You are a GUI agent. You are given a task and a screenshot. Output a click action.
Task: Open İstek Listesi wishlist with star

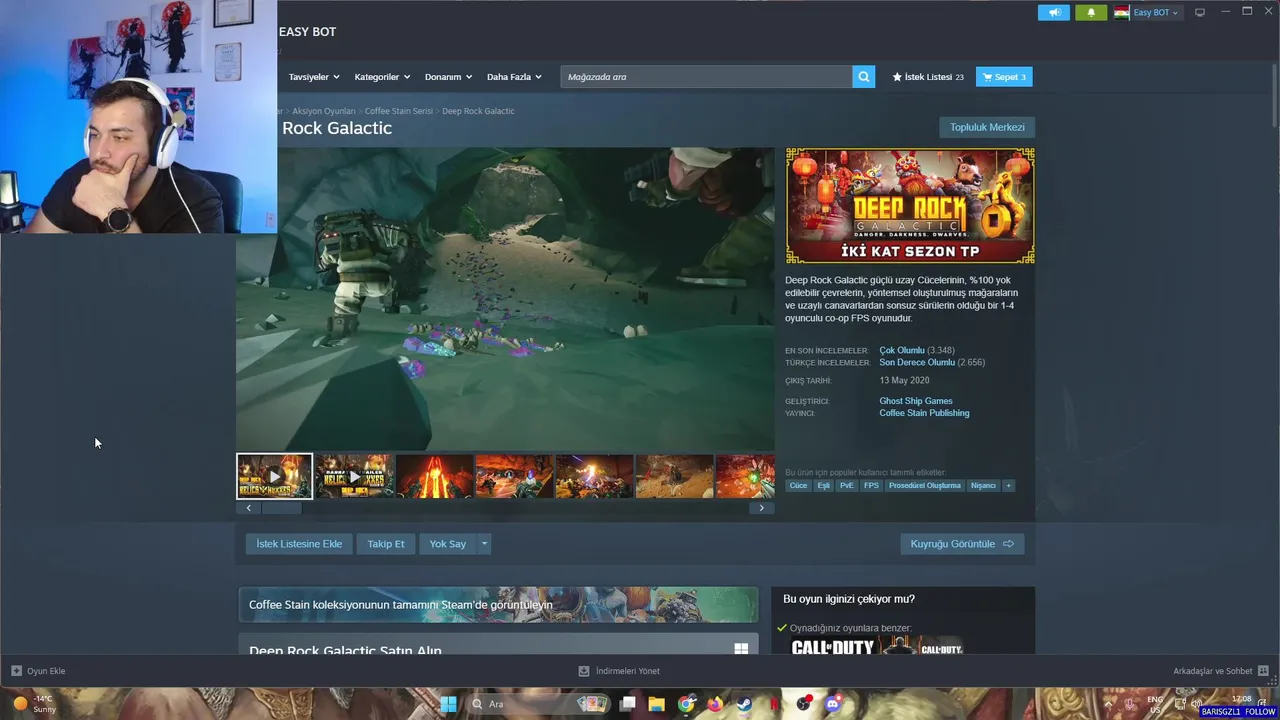(x=928, y=77)
